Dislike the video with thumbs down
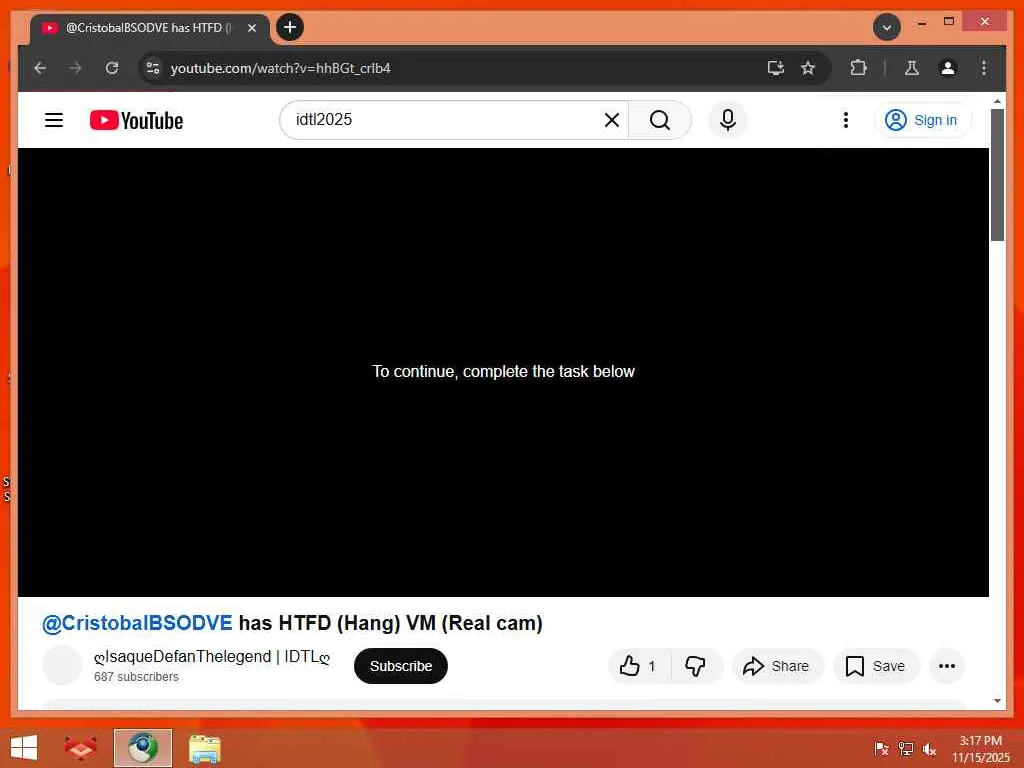Screen dimensions: 1024x768 [x=696, y=666]
